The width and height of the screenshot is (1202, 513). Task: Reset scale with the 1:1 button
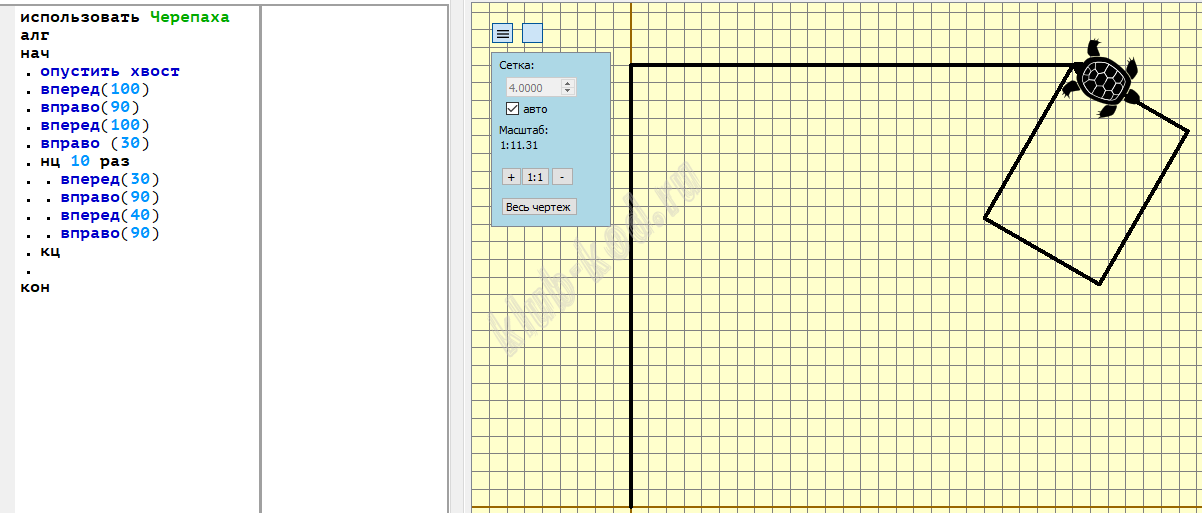[535, 177]
